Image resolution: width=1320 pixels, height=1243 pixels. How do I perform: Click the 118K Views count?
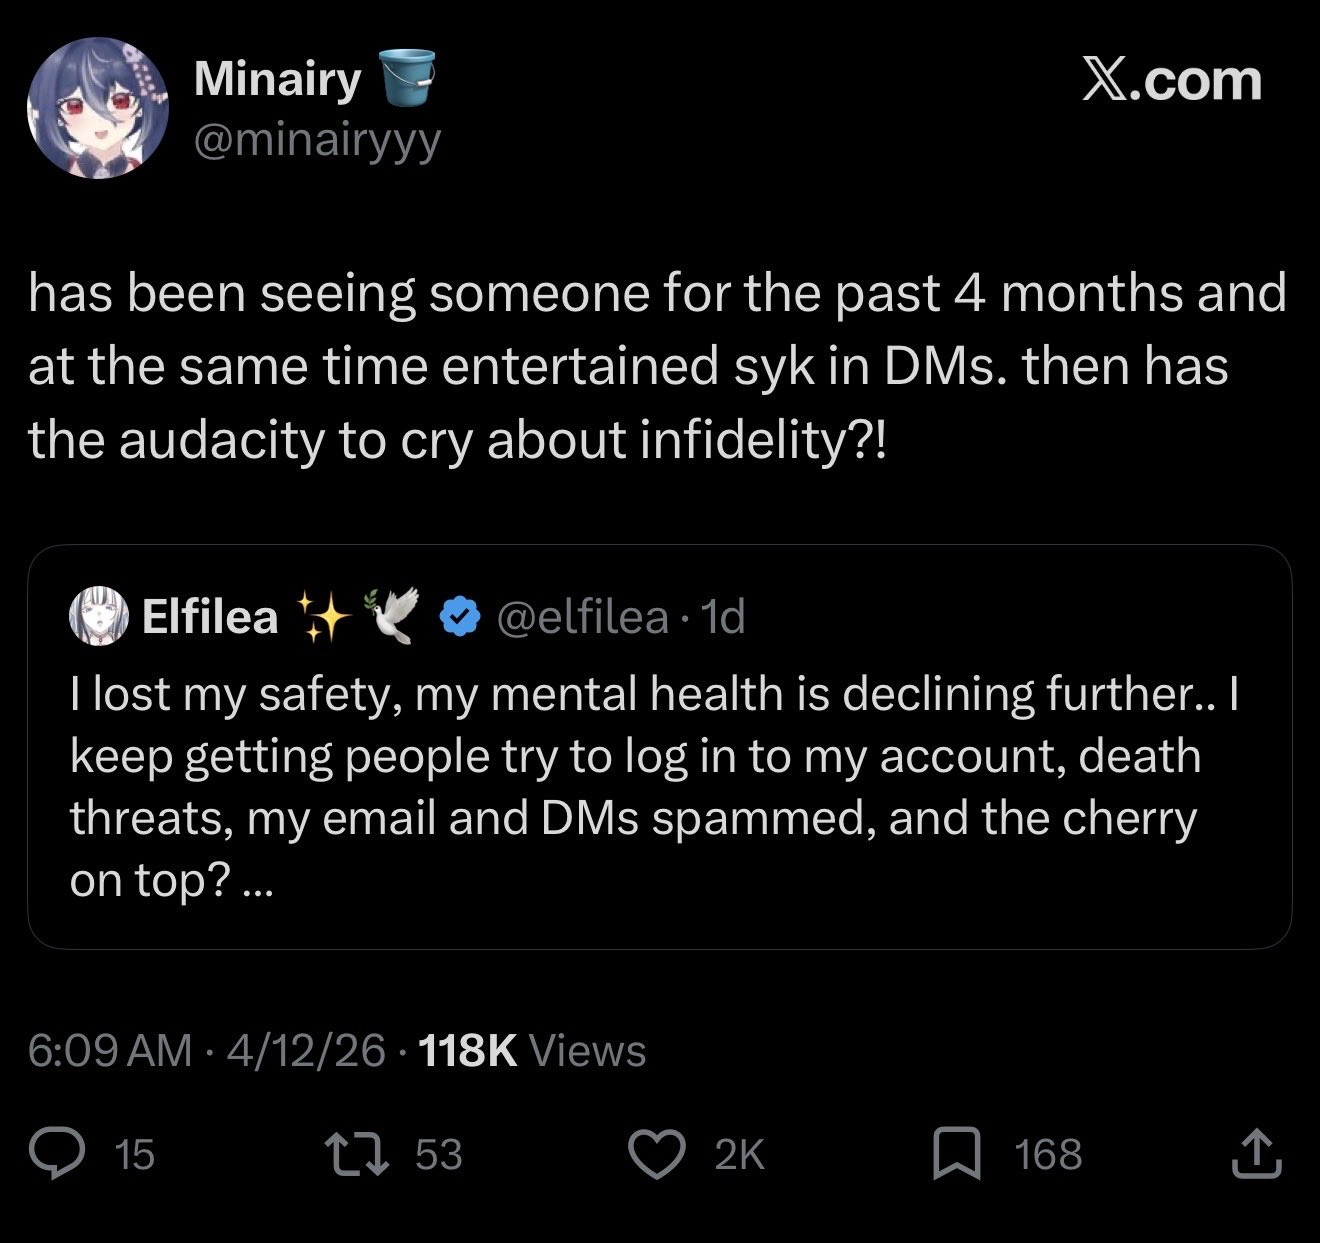tap(531, 1050)
